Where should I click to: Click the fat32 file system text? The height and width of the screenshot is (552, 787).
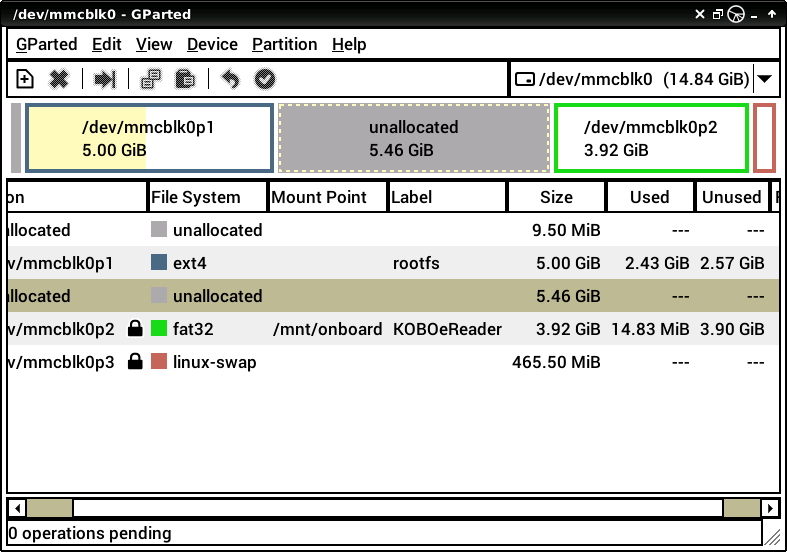tap(193, 329)
